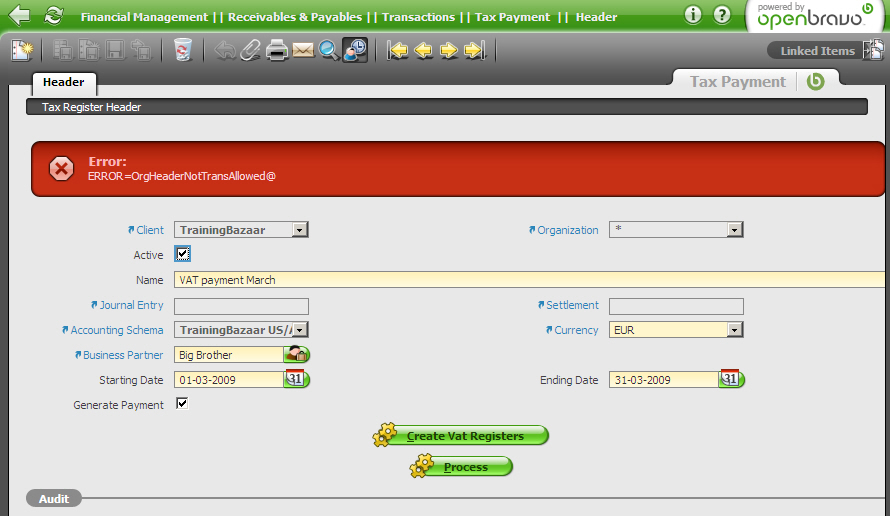
Task: Click the Ending Date field 31-03-2009
Action: tap(664, 380)
